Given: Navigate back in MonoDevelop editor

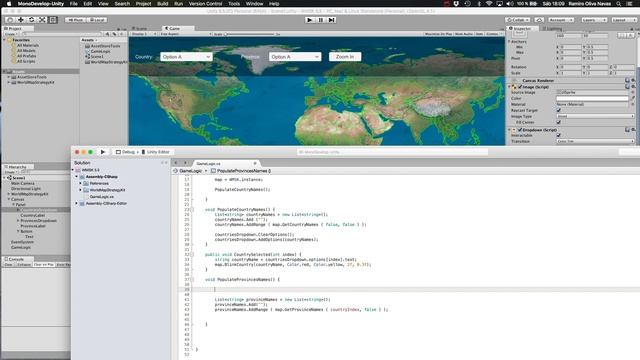Looking at the screenshot, I should coord(176,163).
